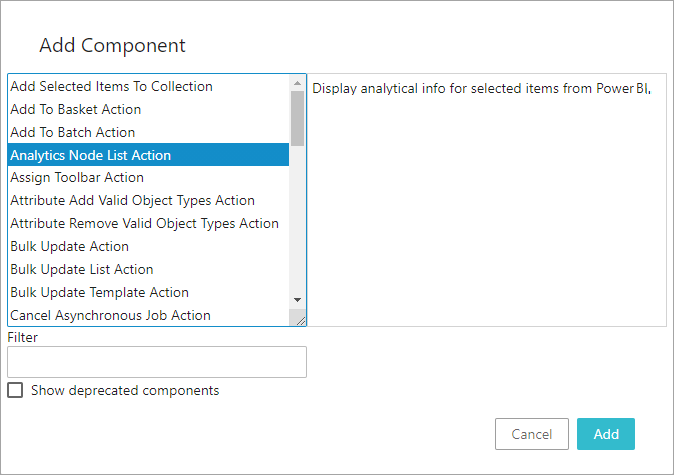This screenshot has height=475, width=674.
Task: Click Bulk Update List Action entry
Action: 82,270
